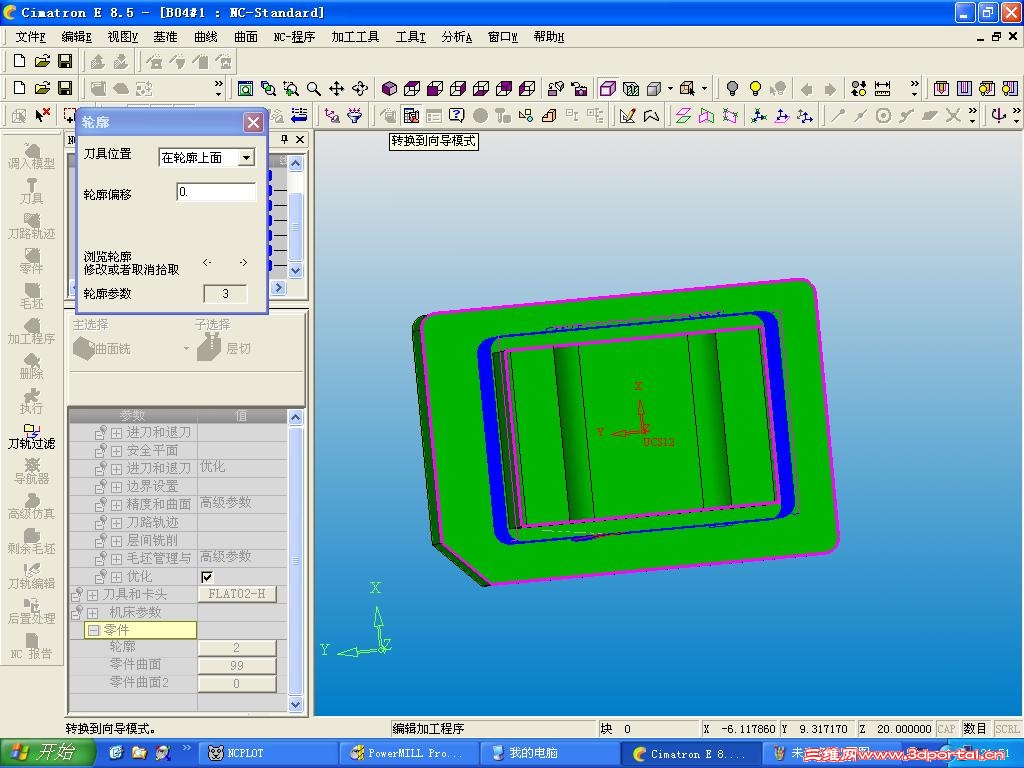Toggle lock icon beside 层间铣削 row
1024x768 pixels.
pyautogui.click(x=100, y=541)
